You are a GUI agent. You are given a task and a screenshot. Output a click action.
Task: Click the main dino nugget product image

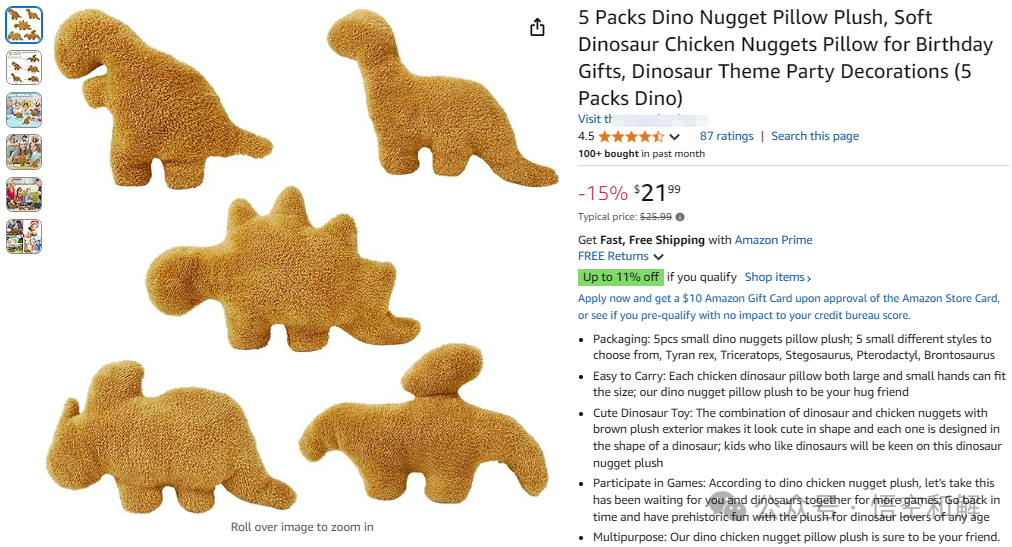point(302,261)
